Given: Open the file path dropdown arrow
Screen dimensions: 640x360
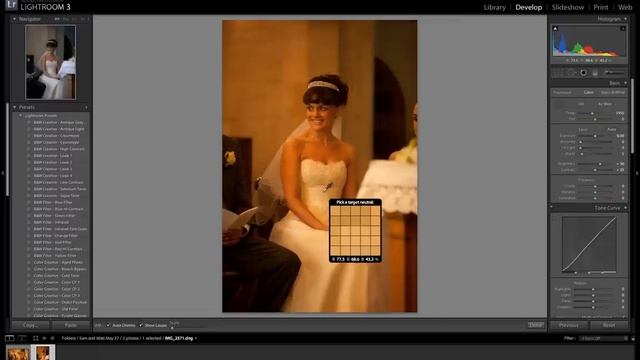Looking at the screenshot, I should (x=196, y=338).
